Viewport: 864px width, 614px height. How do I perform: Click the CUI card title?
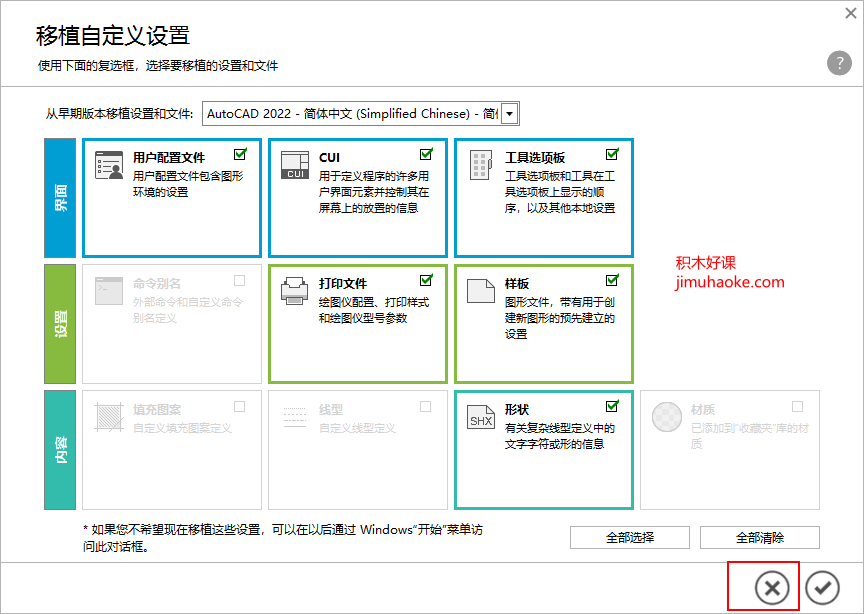pyautogui.click(x=329, y=158)
